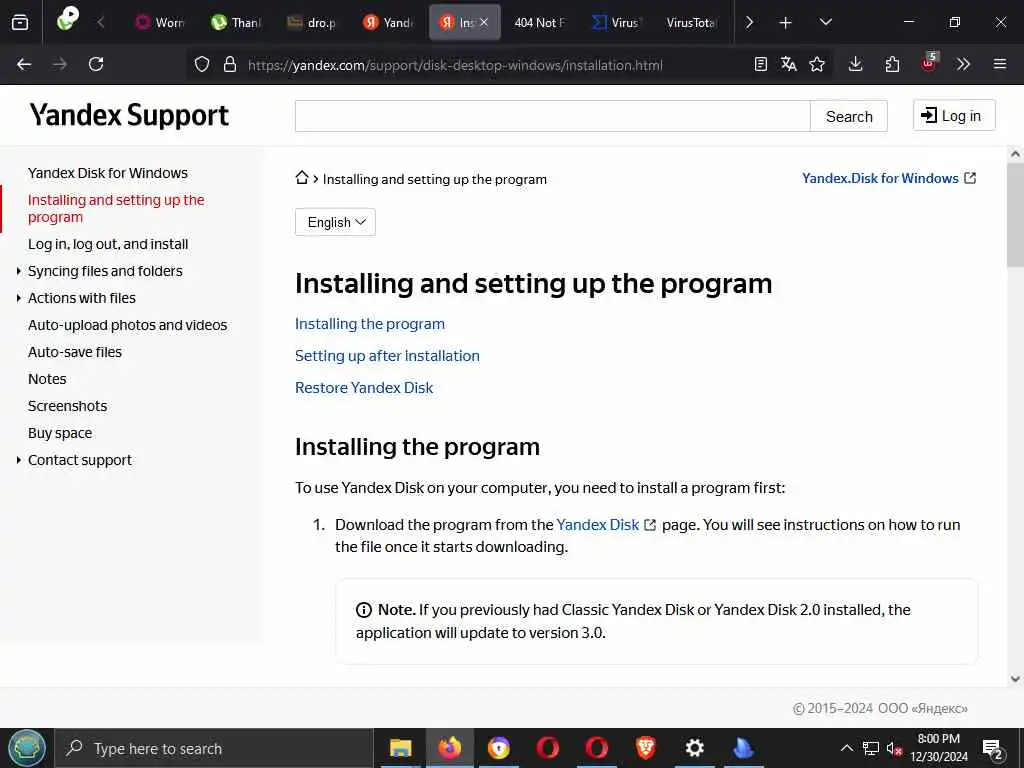Image resolution: width=1024 pixels, height=768 pixels.
Task: List all tabs dropdown arrow
Action: [825, 22]
